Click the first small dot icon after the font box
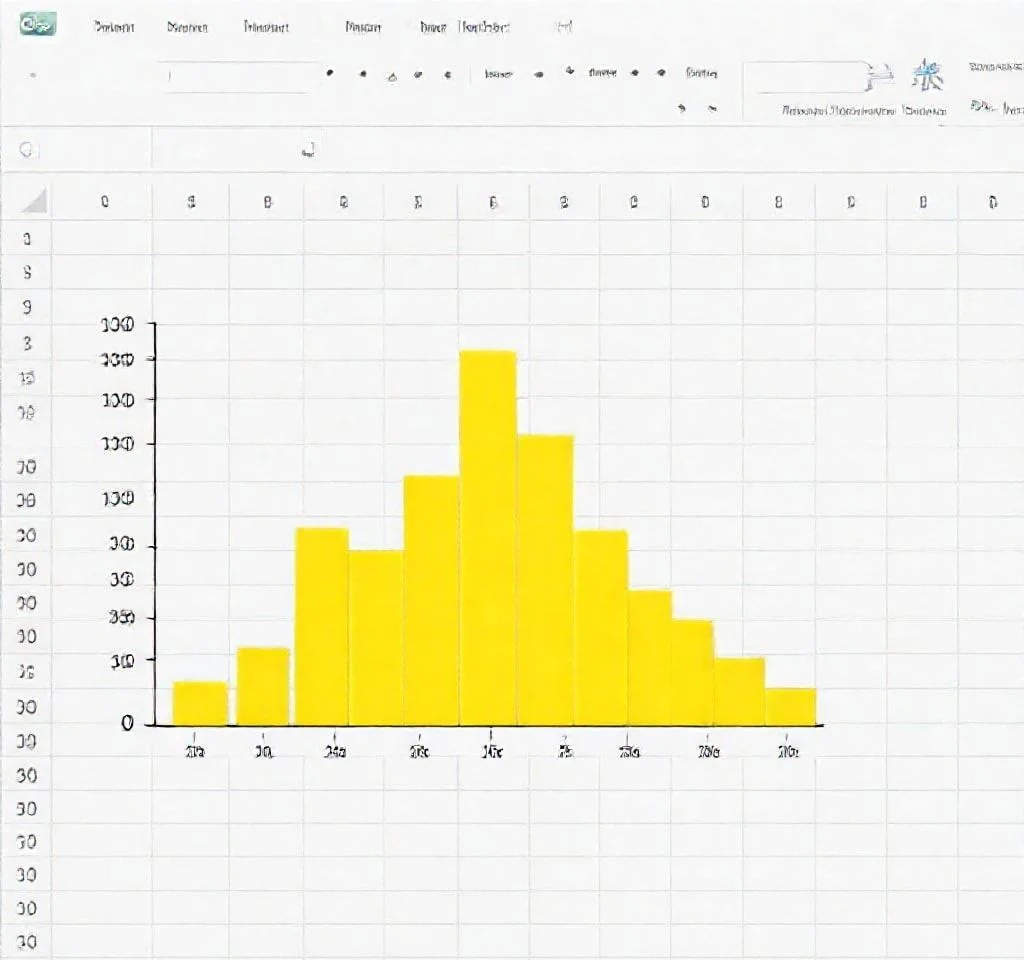The height and width of the screenshot is (960, 1024). (x=330, y=74)
